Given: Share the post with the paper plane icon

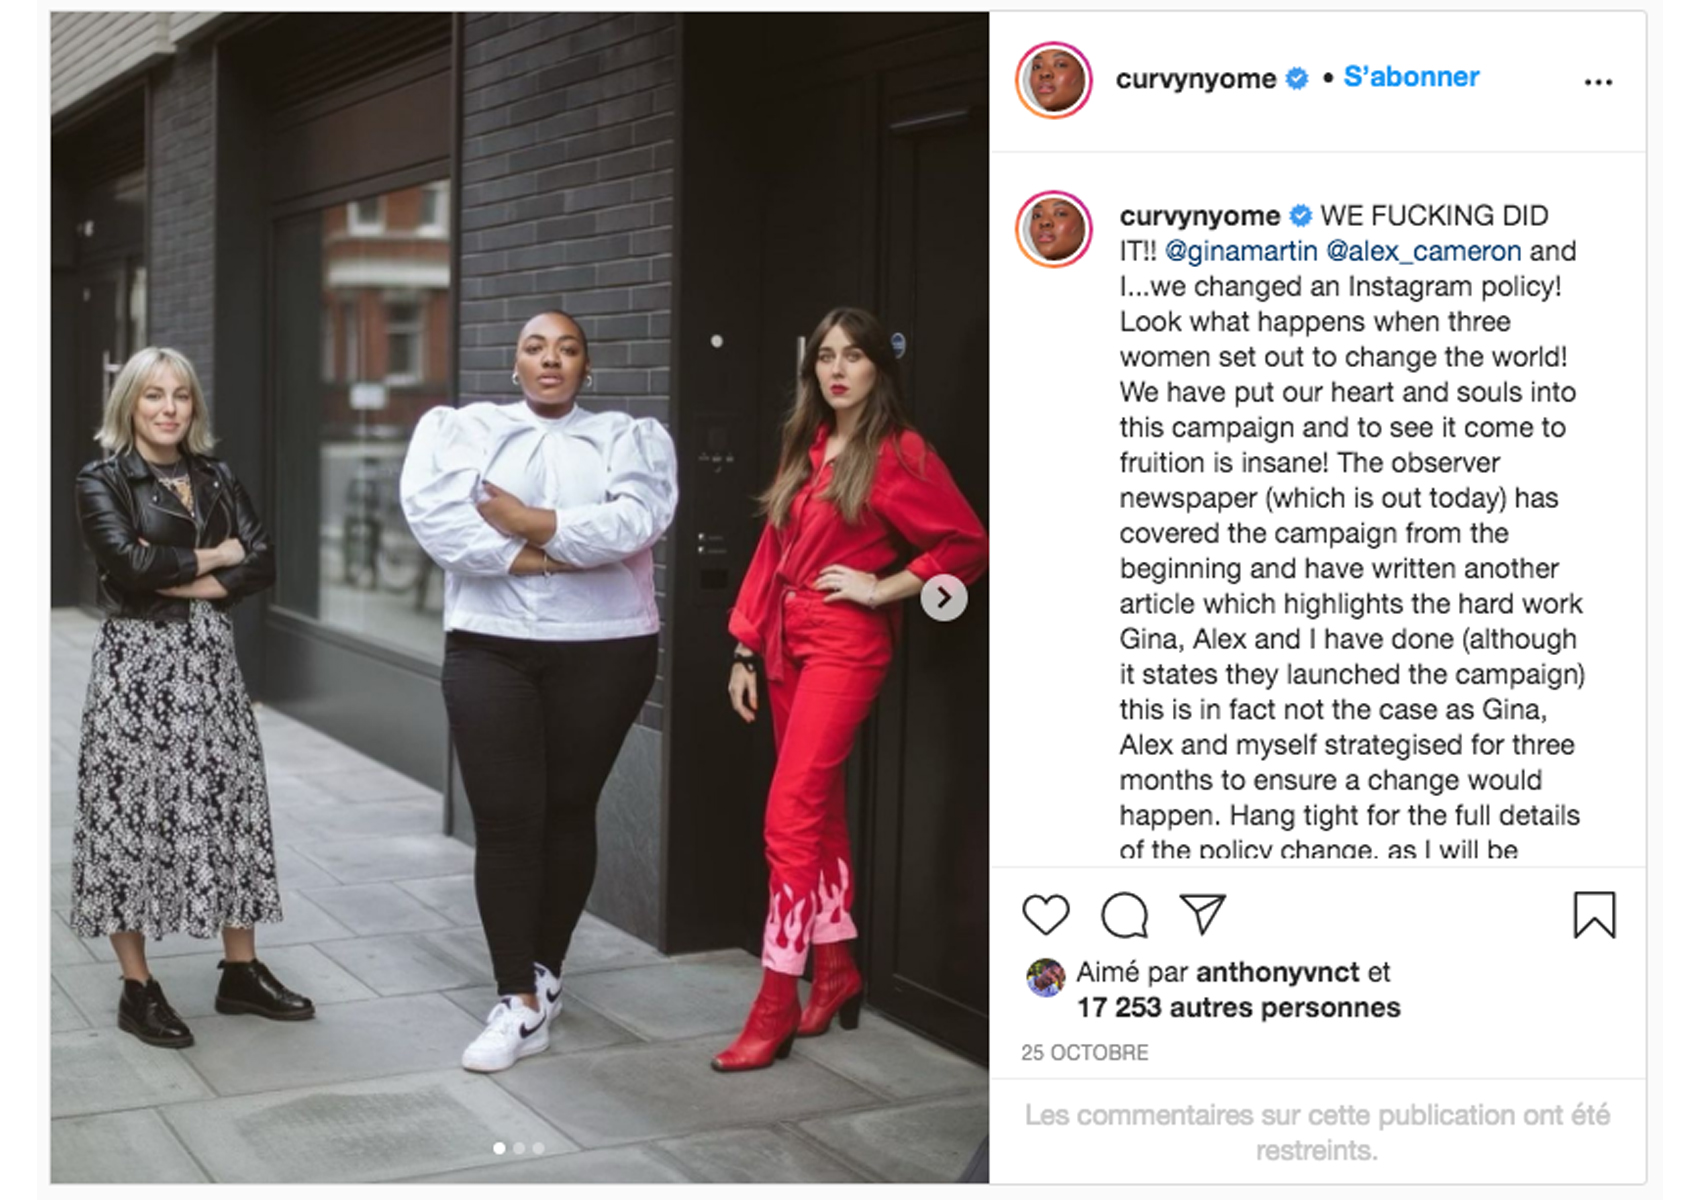Looking at the screenshot, I should (1202, 913).
